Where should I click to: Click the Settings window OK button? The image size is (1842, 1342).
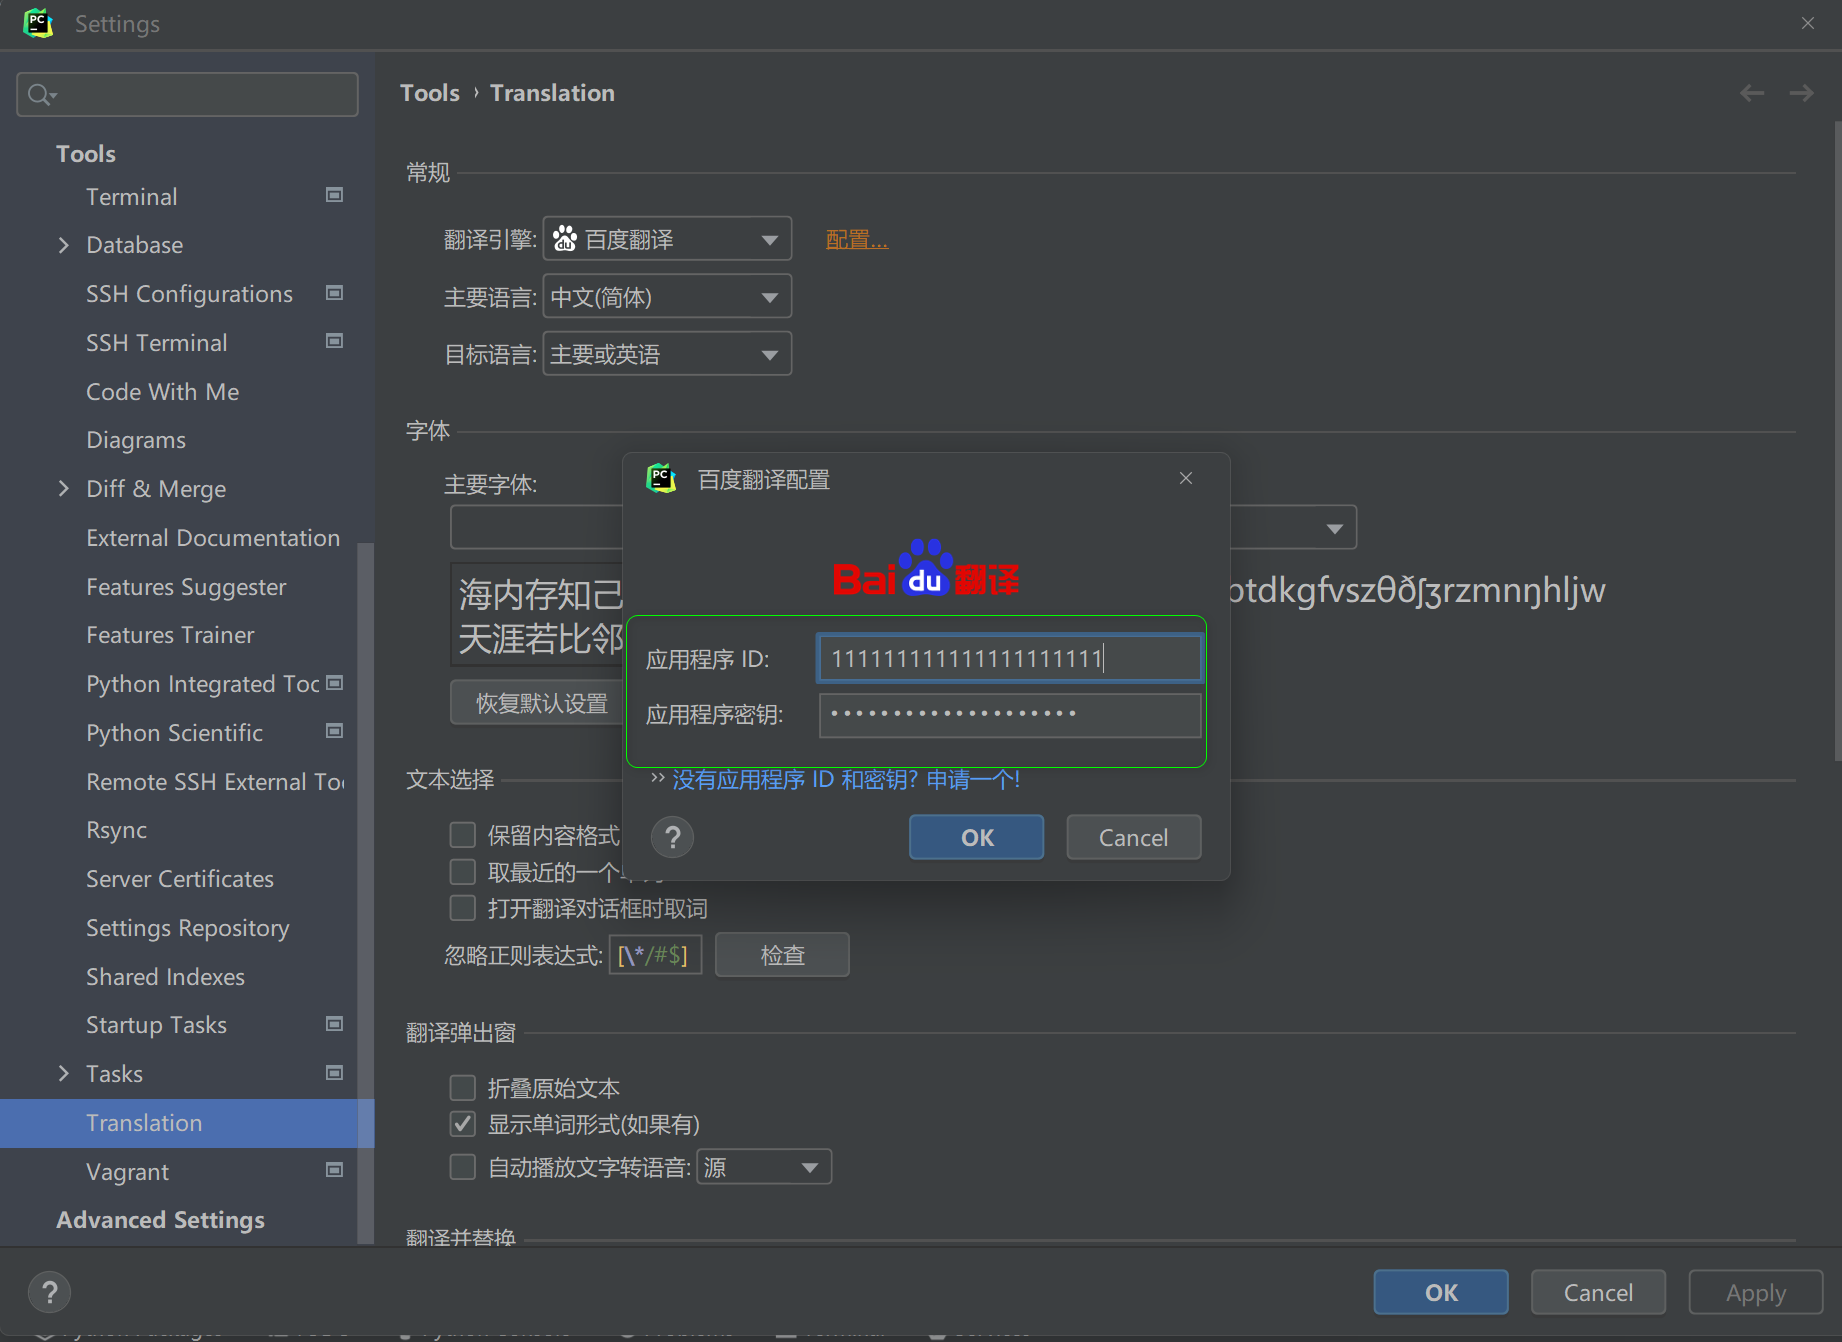click(1441, 1293)
